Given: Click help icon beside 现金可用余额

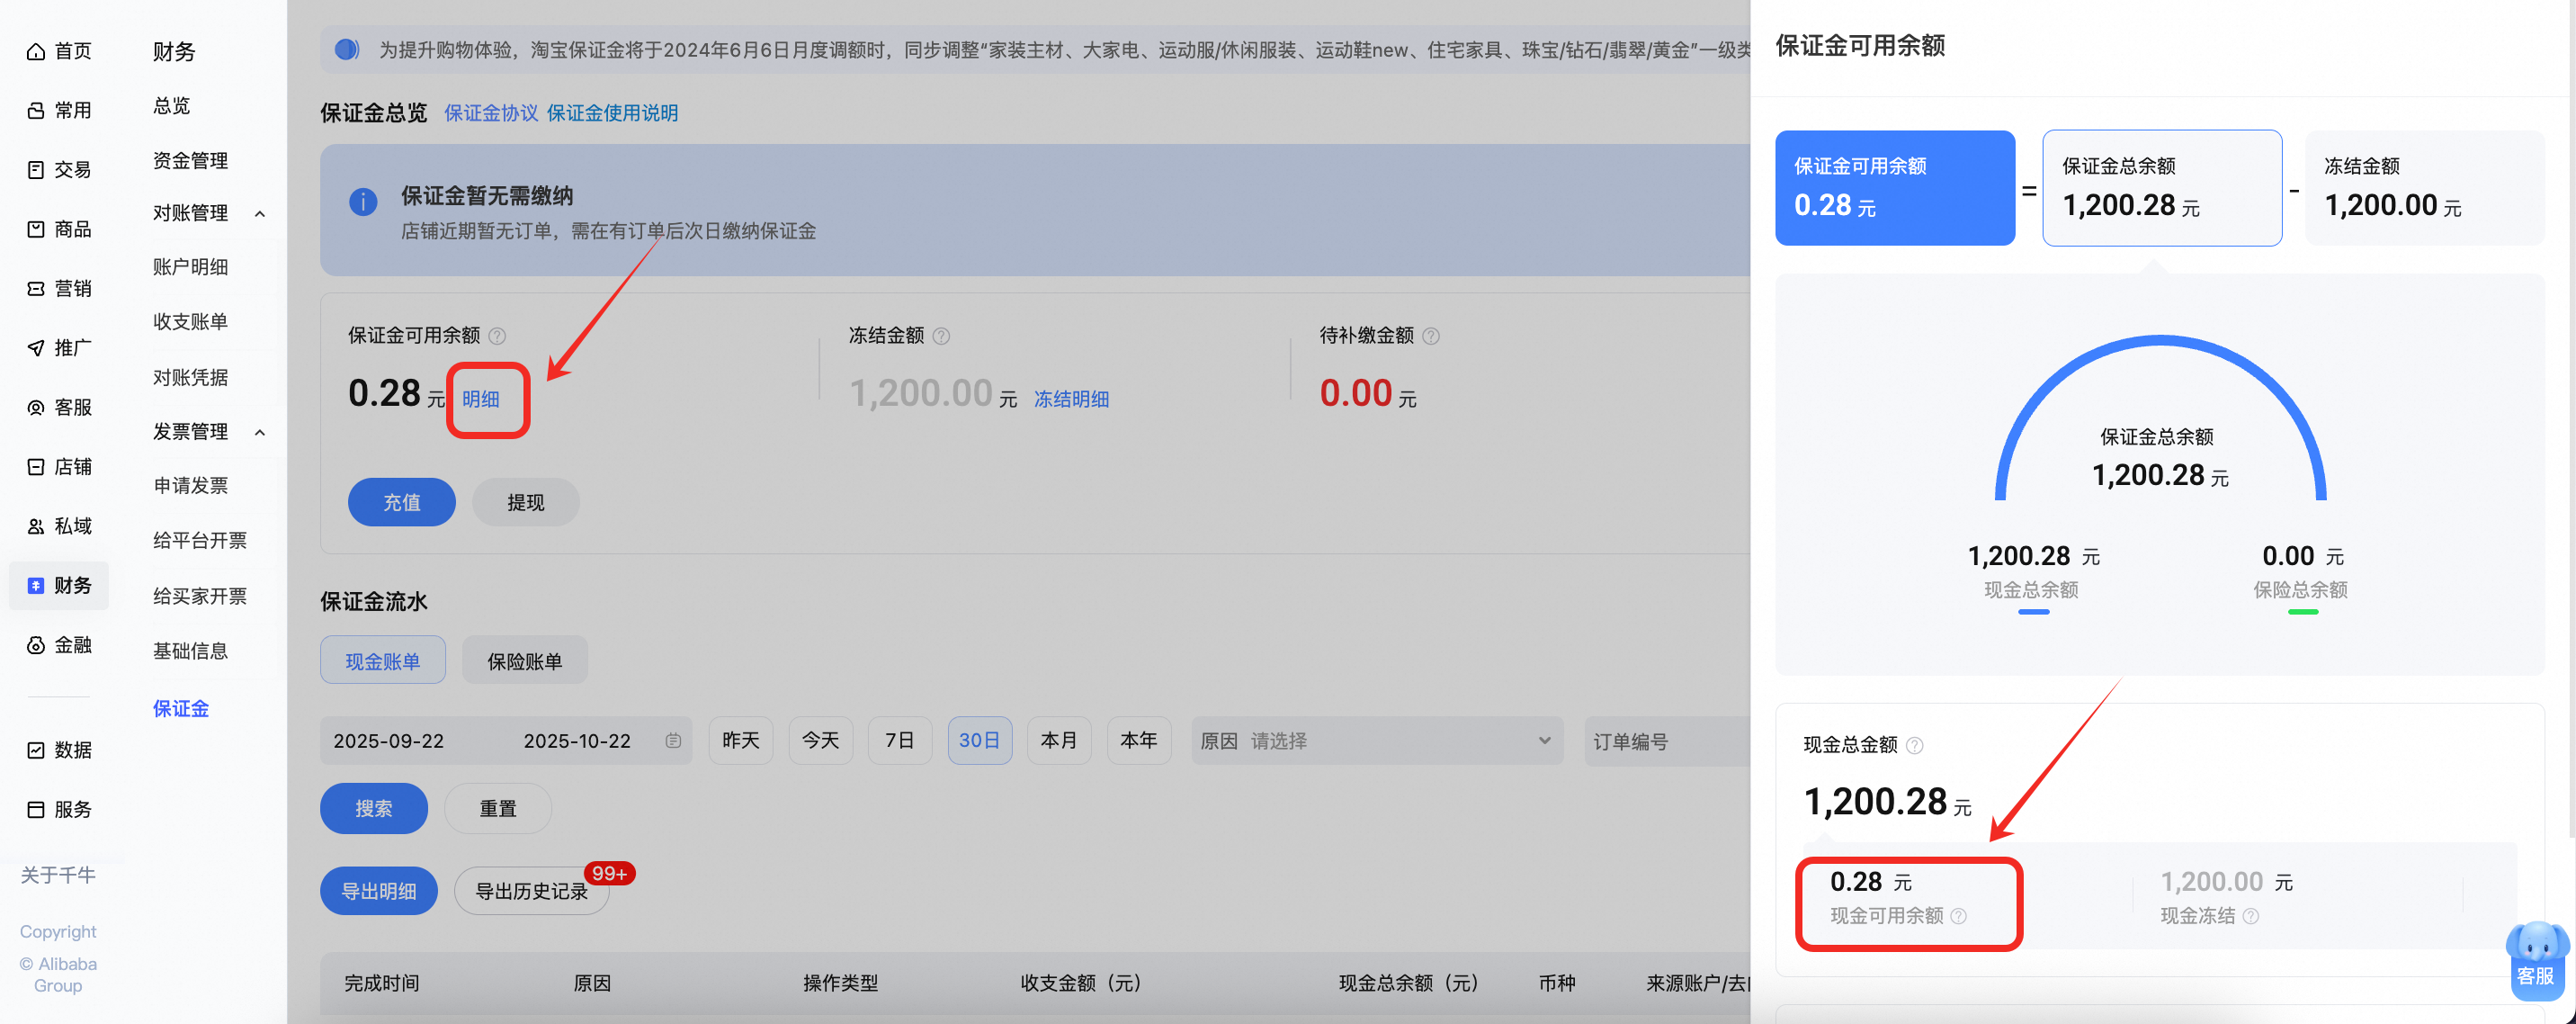Looking at the screenshot, I should point(1959,916).
